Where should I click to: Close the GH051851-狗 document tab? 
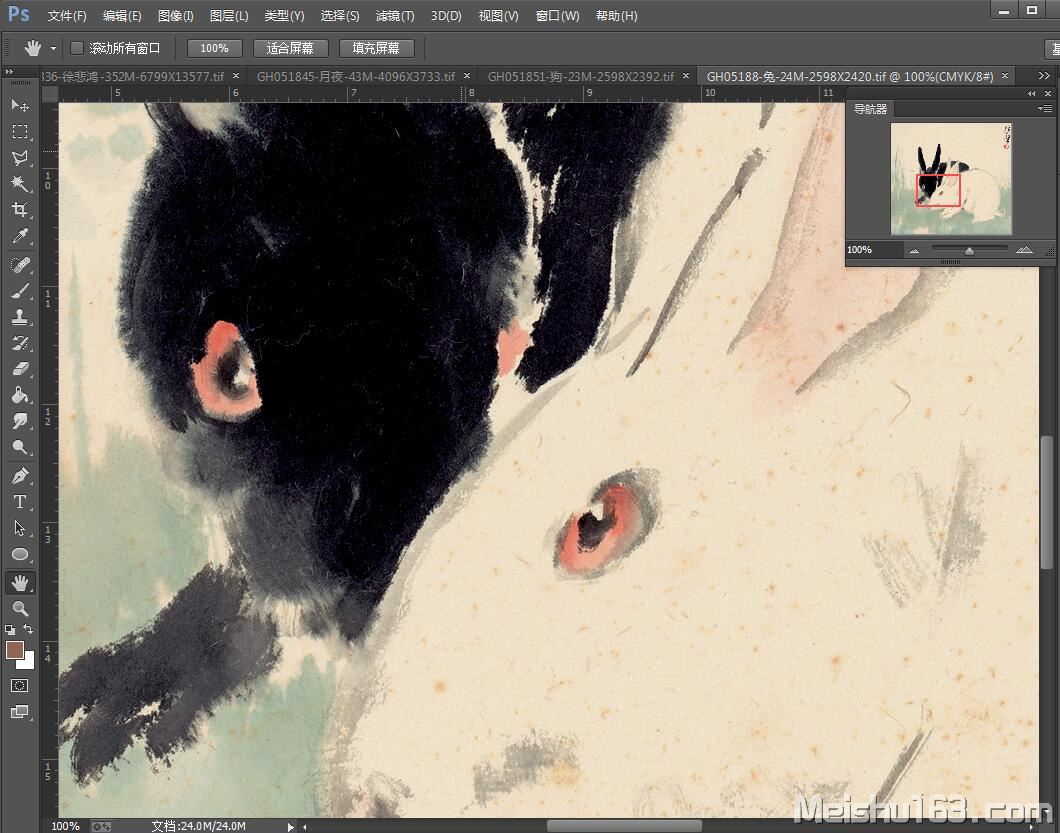click(x=685, y=76)
